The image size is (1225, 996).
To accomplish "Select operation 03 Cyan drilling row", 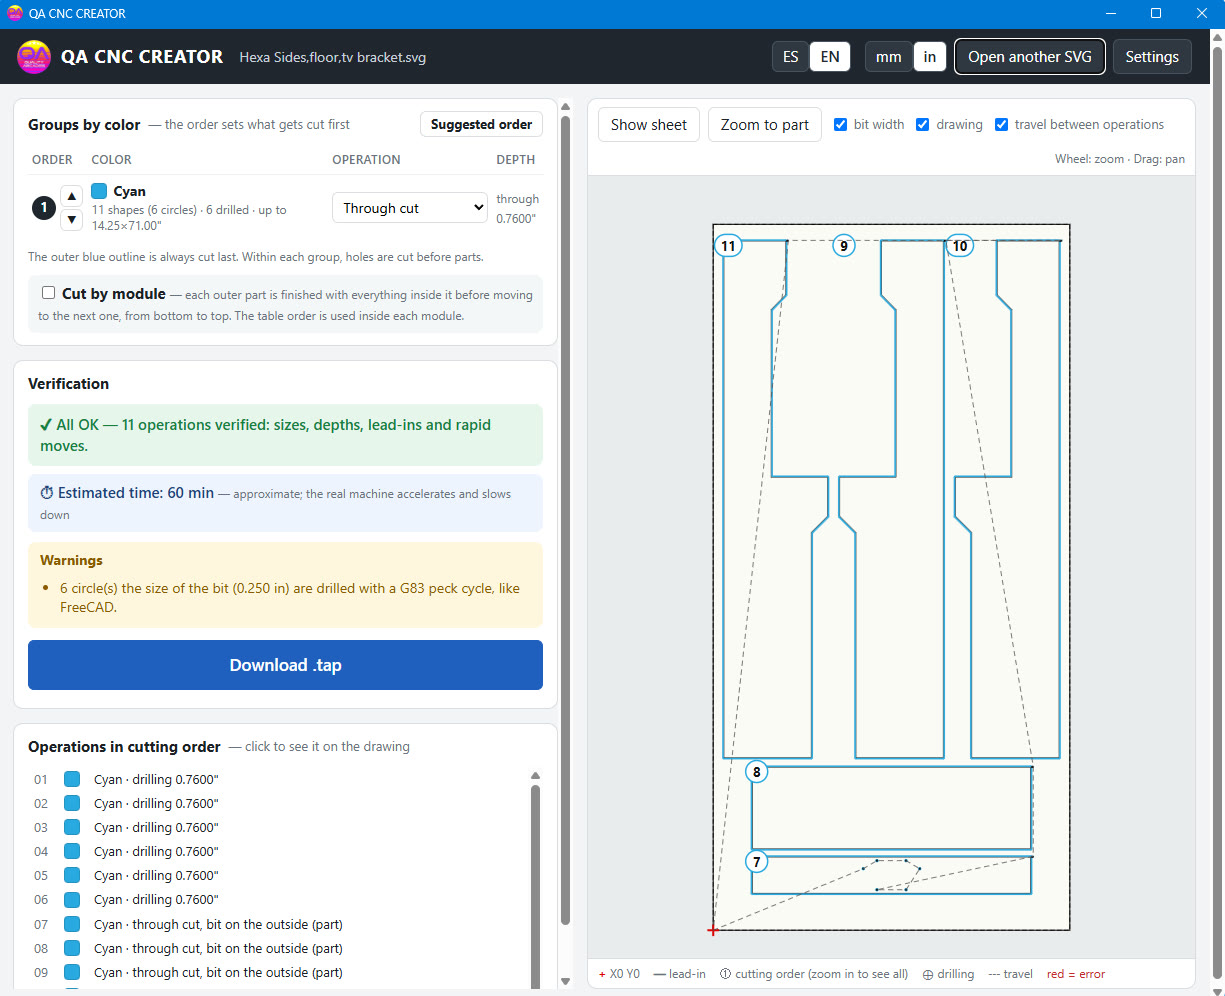I will tap(278, 827).
